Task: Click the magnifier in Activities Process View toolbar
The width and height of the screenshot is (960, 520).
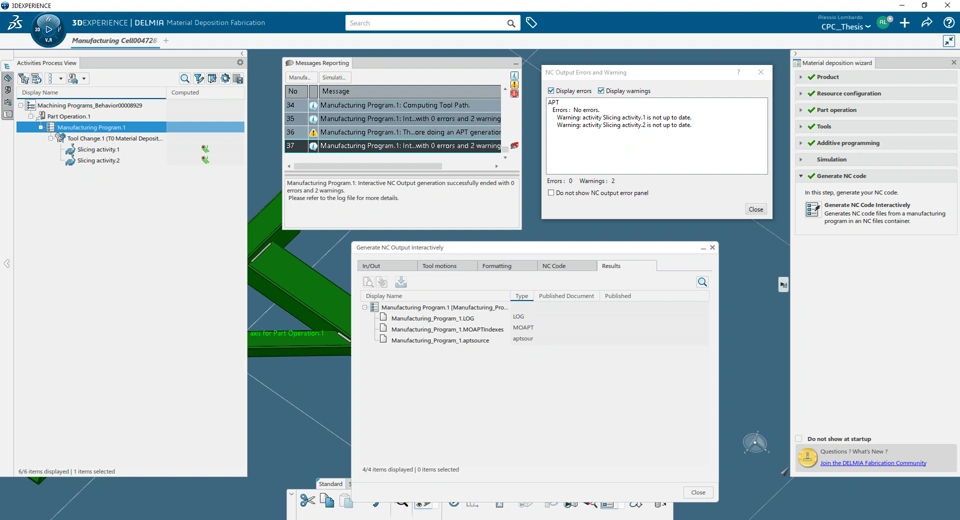Action: (x=184, y=78)
